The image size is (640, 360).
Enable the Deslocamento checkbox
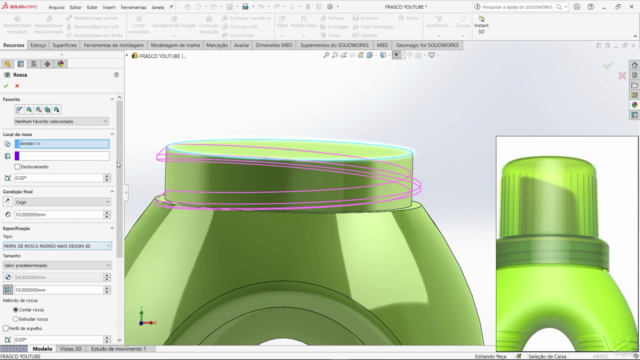(x=17, y=167)
